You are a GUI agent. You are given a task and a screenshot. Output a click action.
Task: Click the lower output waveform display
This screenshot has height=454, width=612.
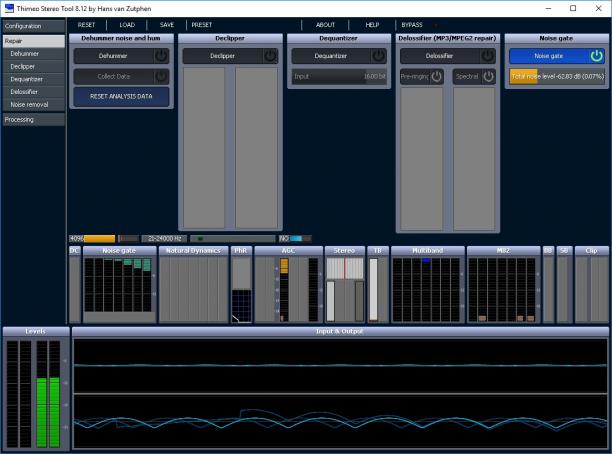click(340, 421)
